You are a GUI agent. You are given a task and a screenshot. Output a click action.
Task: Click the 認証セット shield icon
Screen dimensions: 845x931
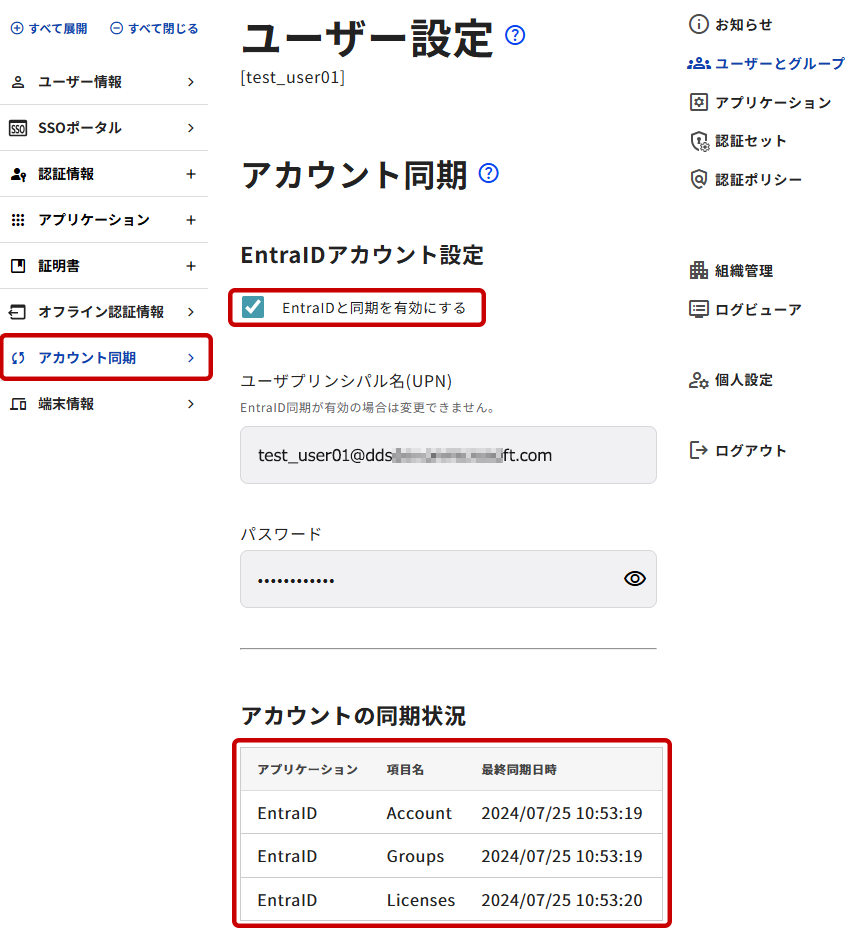[700, 141]
